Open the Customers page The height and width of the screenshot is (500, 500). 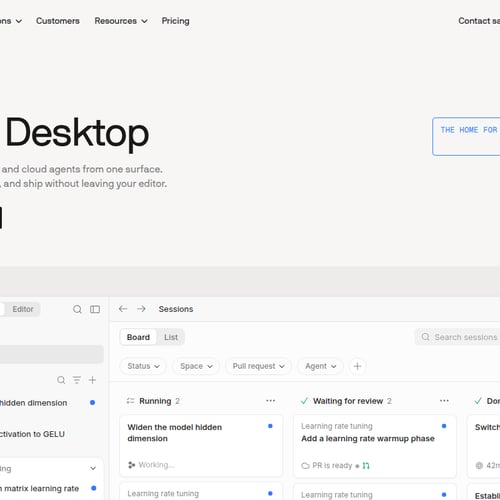(58, 21)
